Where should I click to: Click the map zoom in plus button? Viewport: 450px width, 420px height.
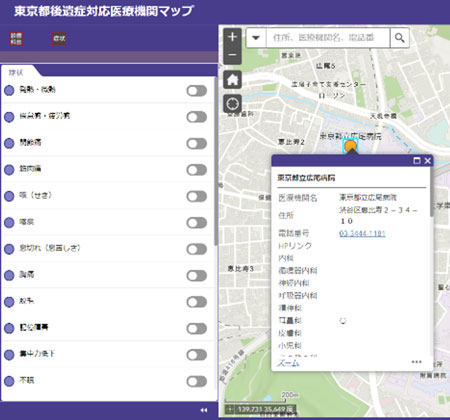(232, 37)
